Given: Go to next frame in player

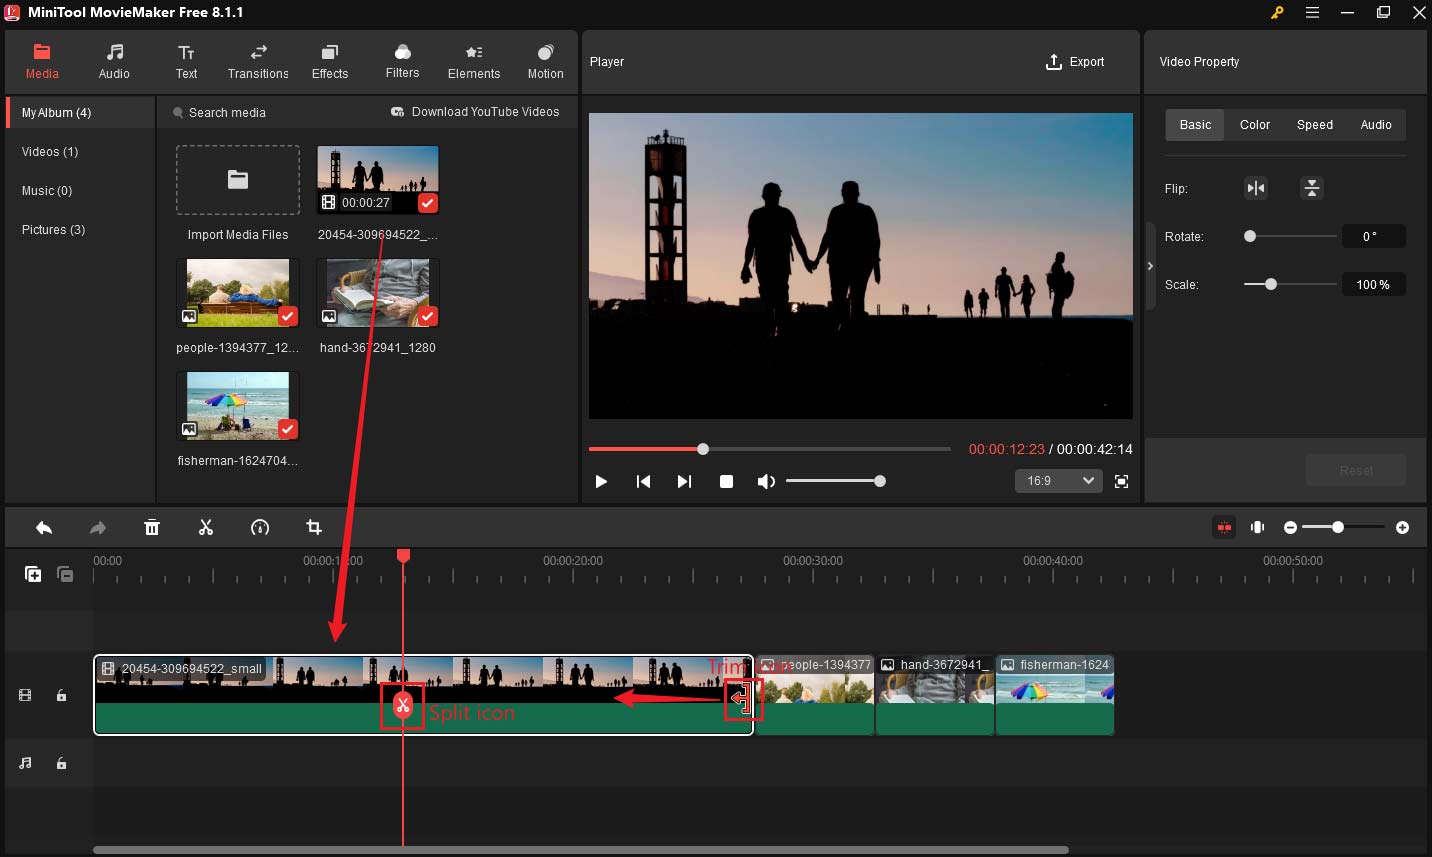Looking at the screenshot, I should point(684,481).
